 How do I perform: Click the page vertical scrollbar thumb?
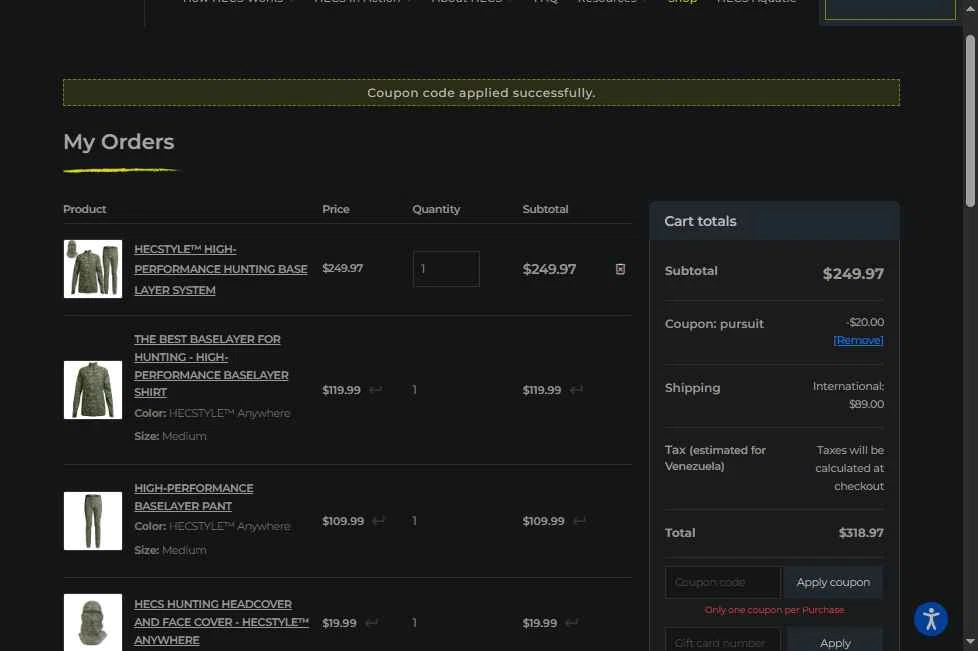(970, 120)
